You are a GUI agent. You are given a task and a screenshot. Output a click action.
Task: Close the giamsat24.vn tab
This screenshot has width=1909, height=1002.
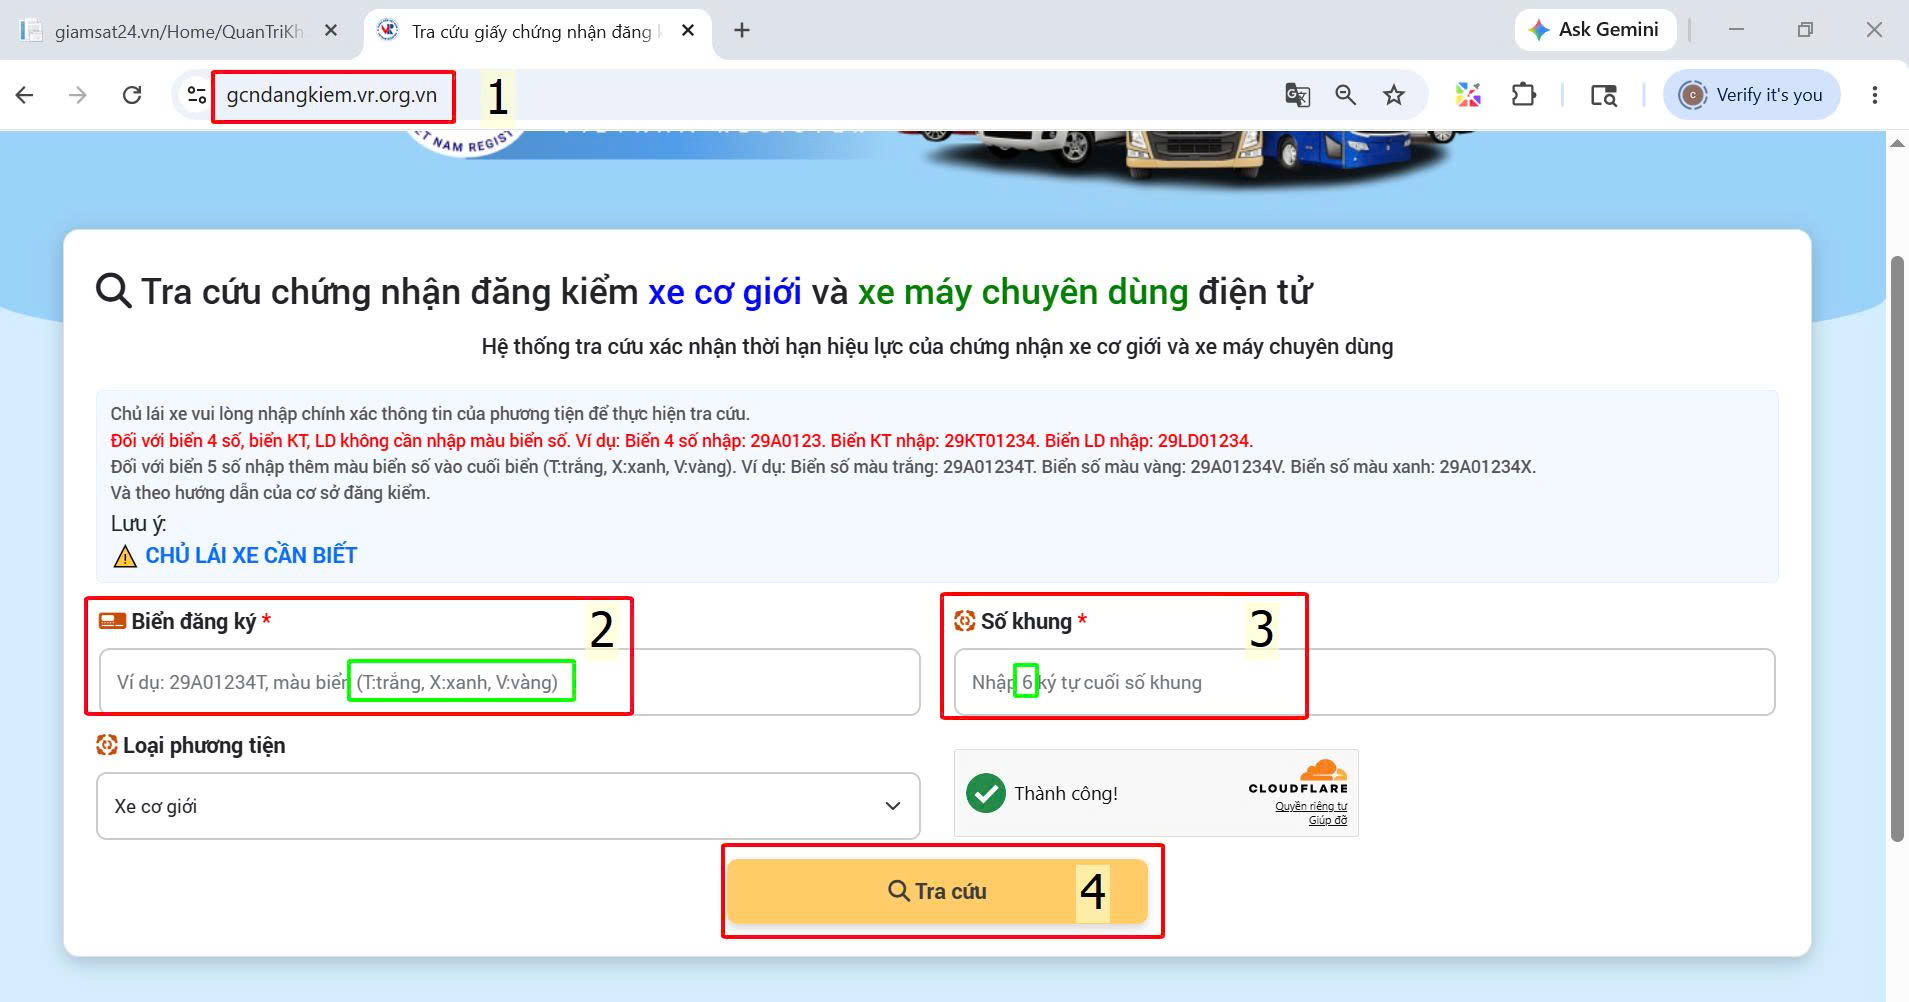331,31
